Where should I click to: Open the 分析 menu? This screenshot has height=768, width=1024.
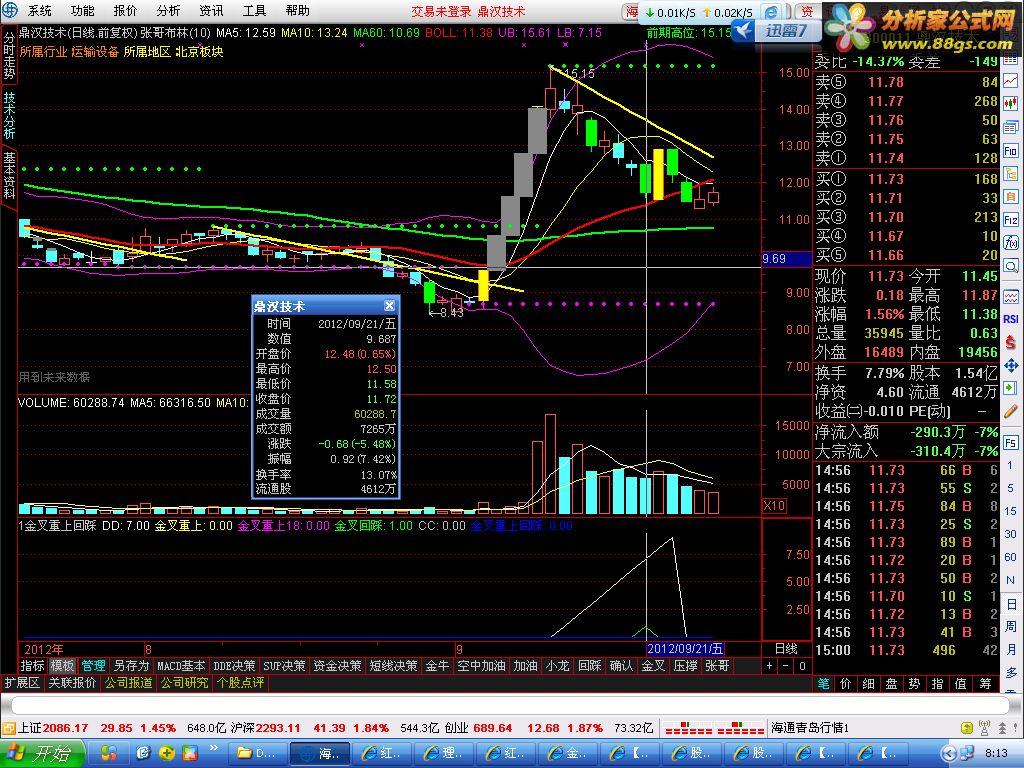click(x=168, y=10)
